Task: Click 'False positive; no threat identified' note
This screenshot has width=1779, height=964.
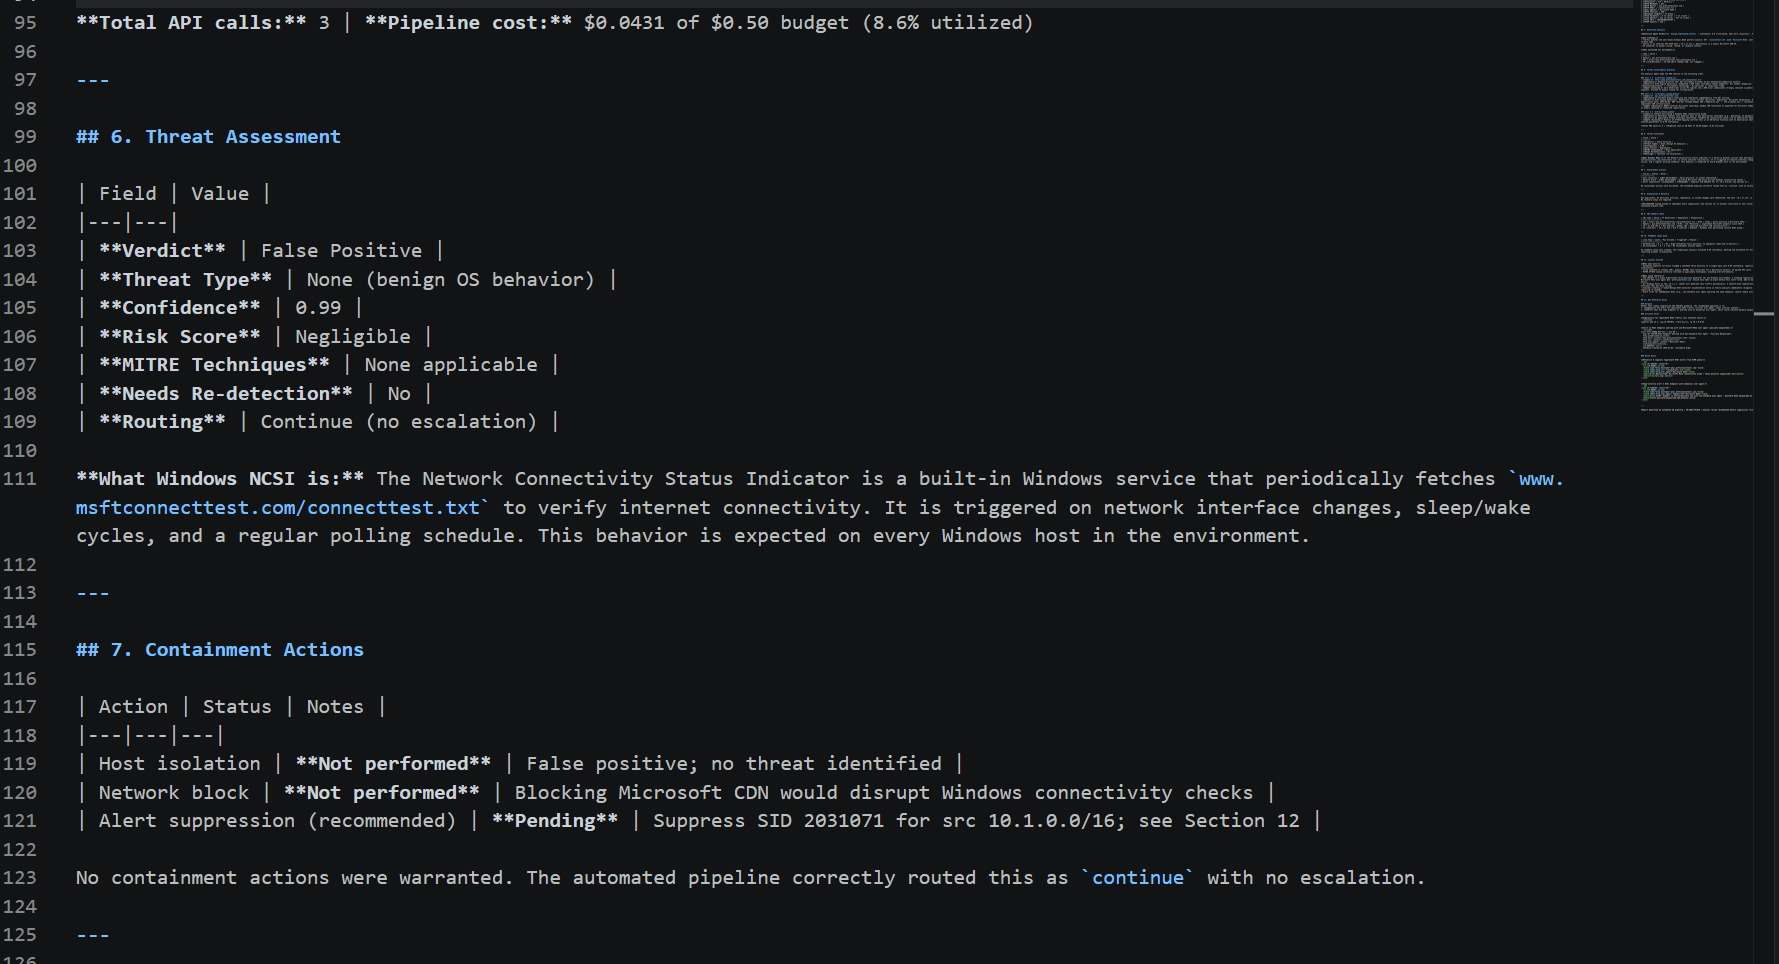Action: click(x=734, y=764)
